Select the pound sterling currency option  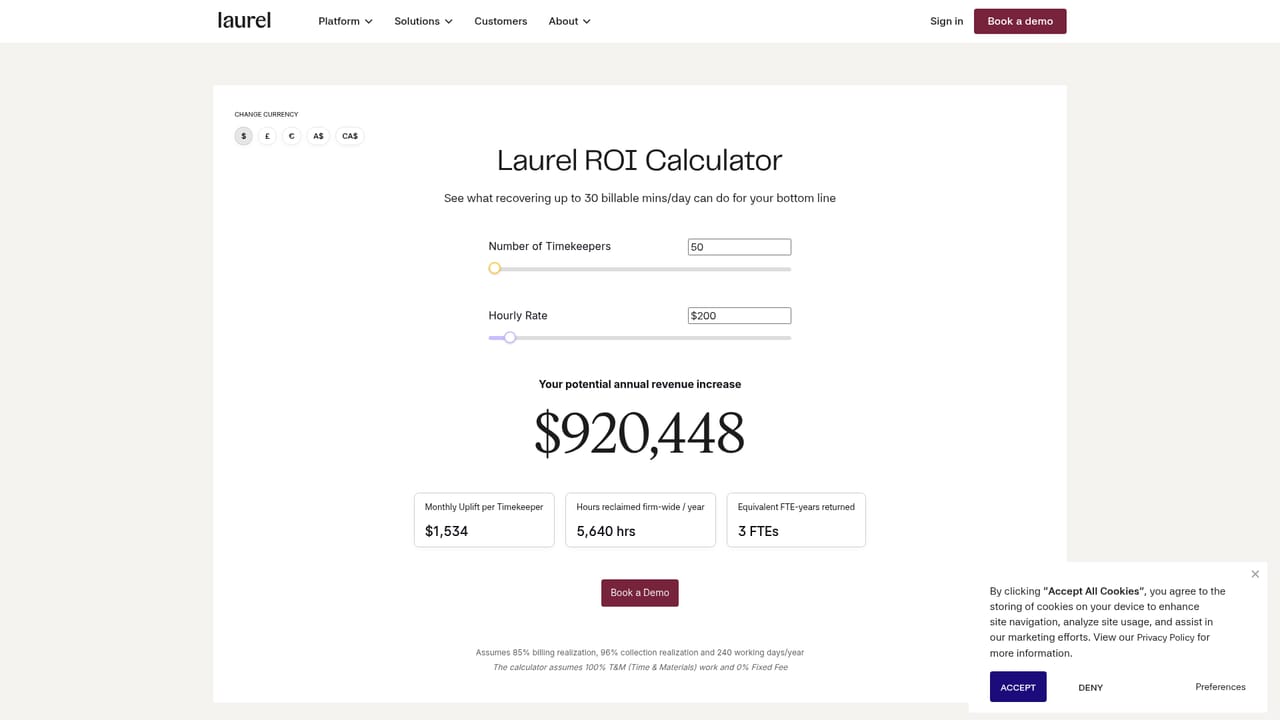click(x=267, y=136)
